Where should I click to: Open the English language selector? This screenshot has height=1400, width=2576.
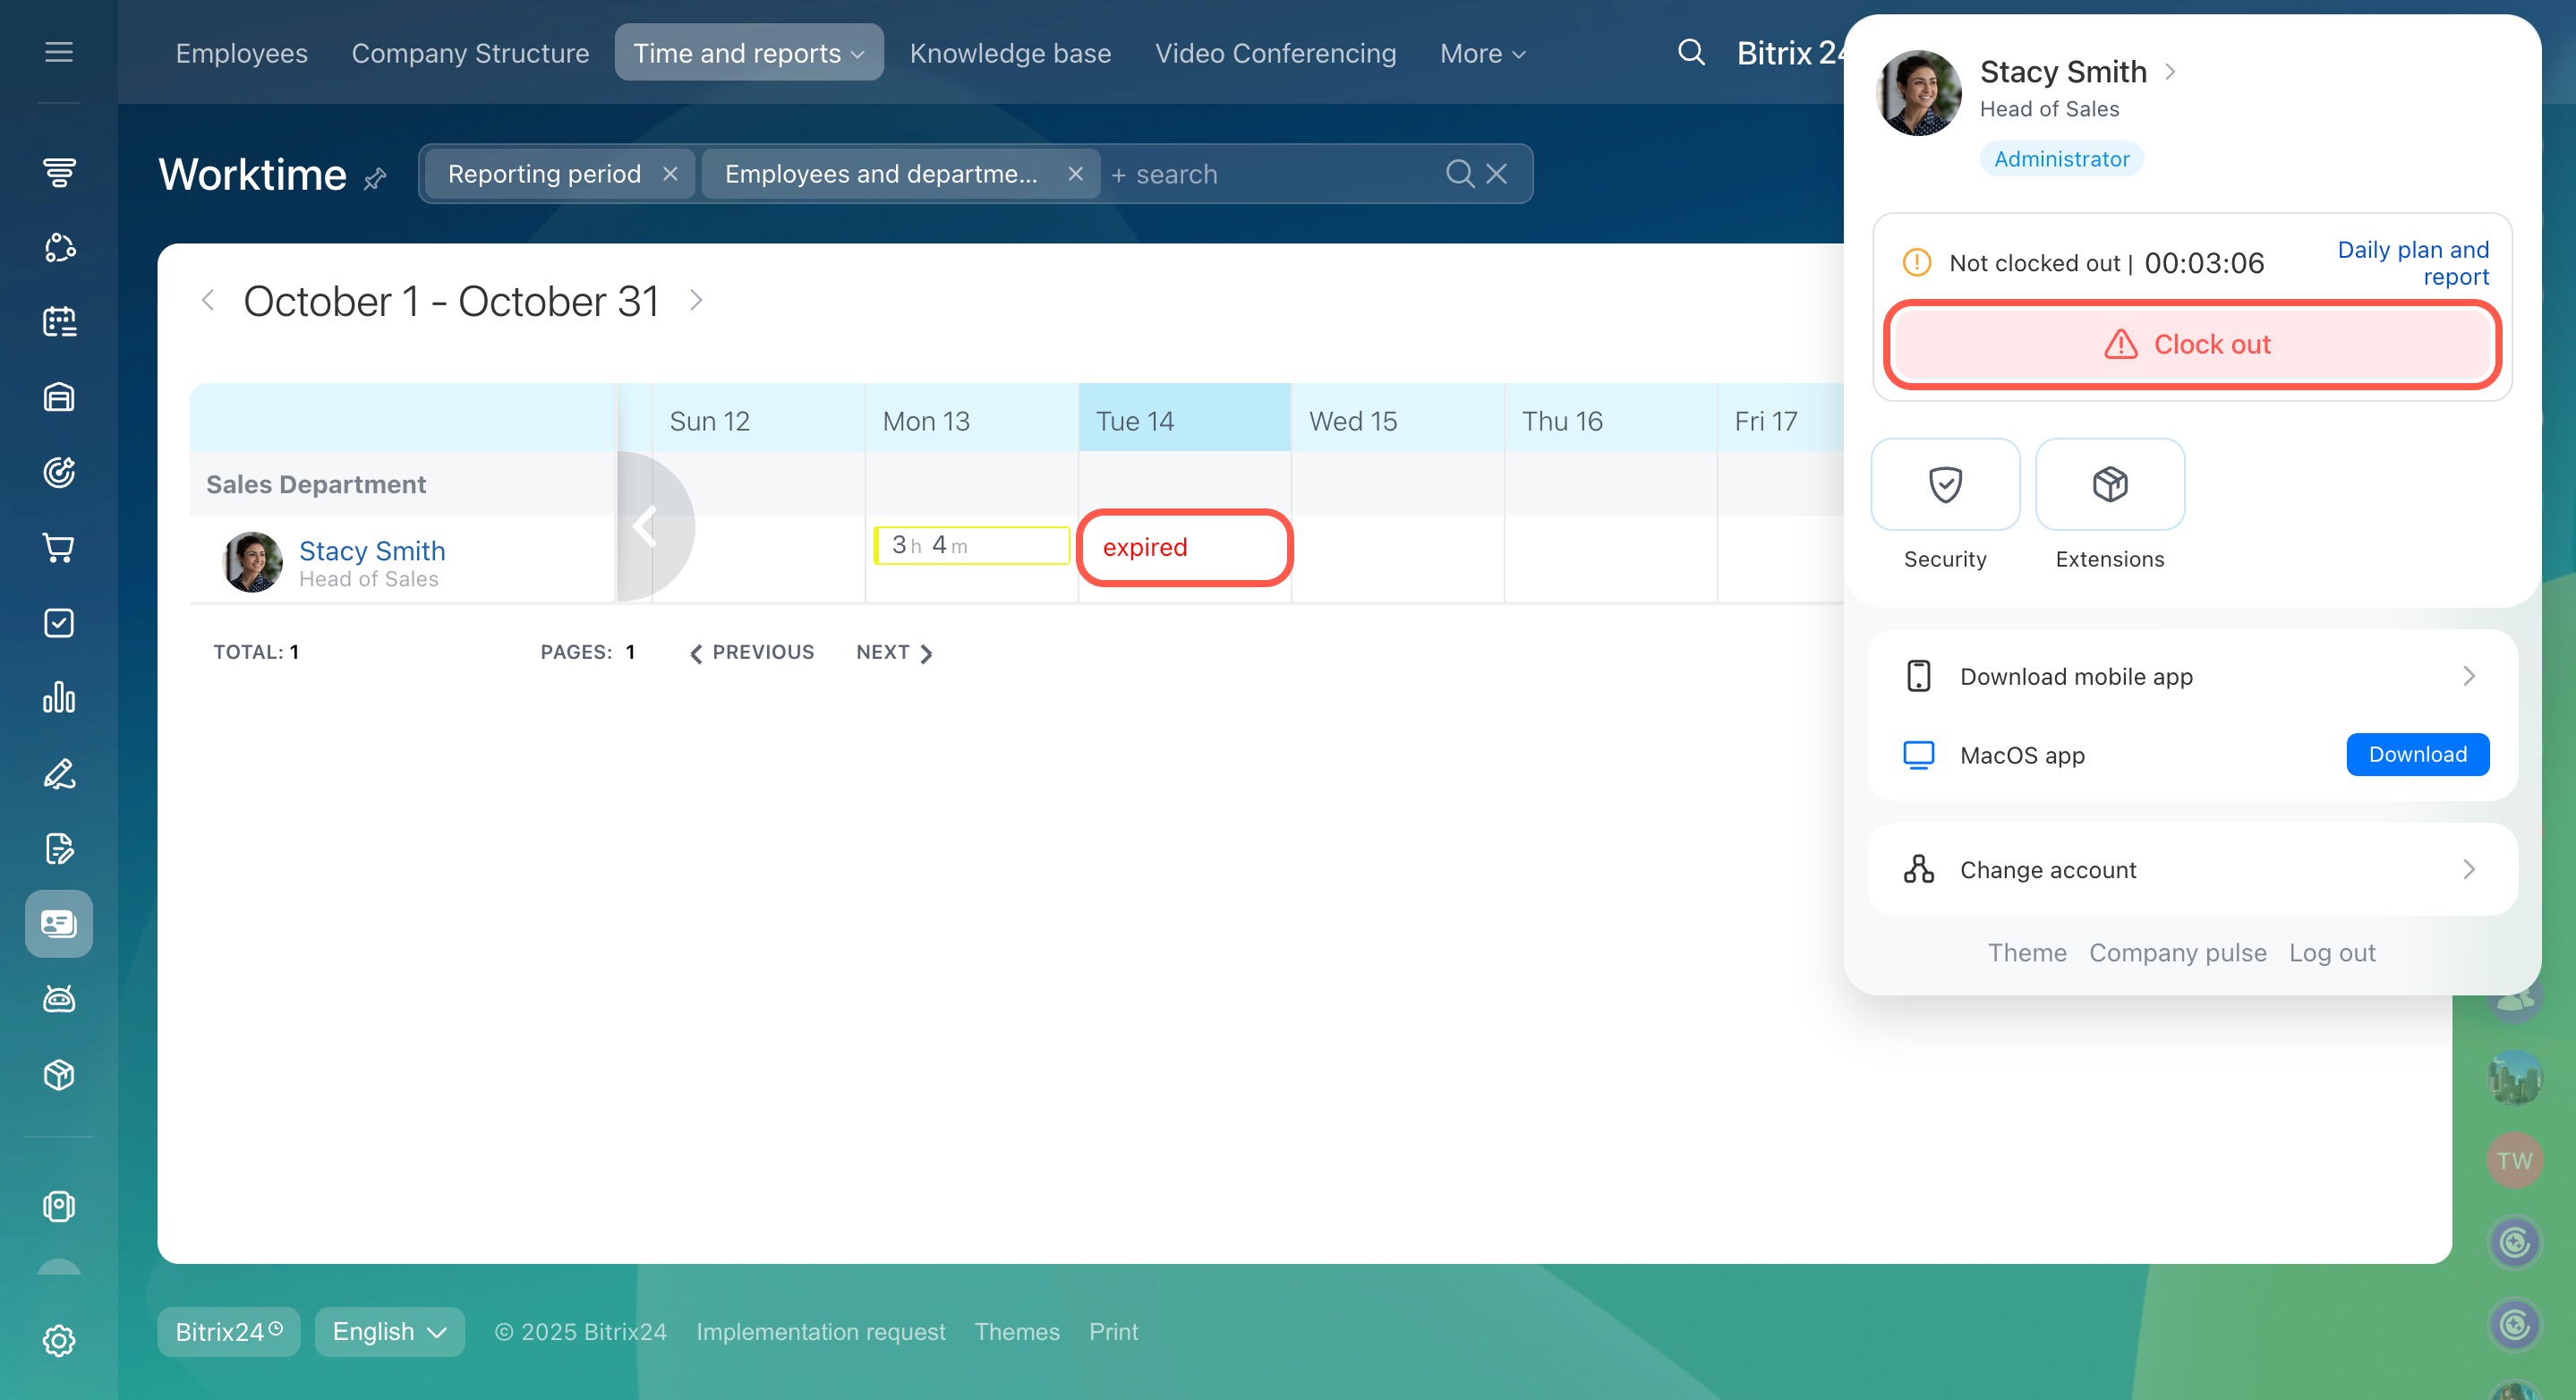click(389, 1331)
